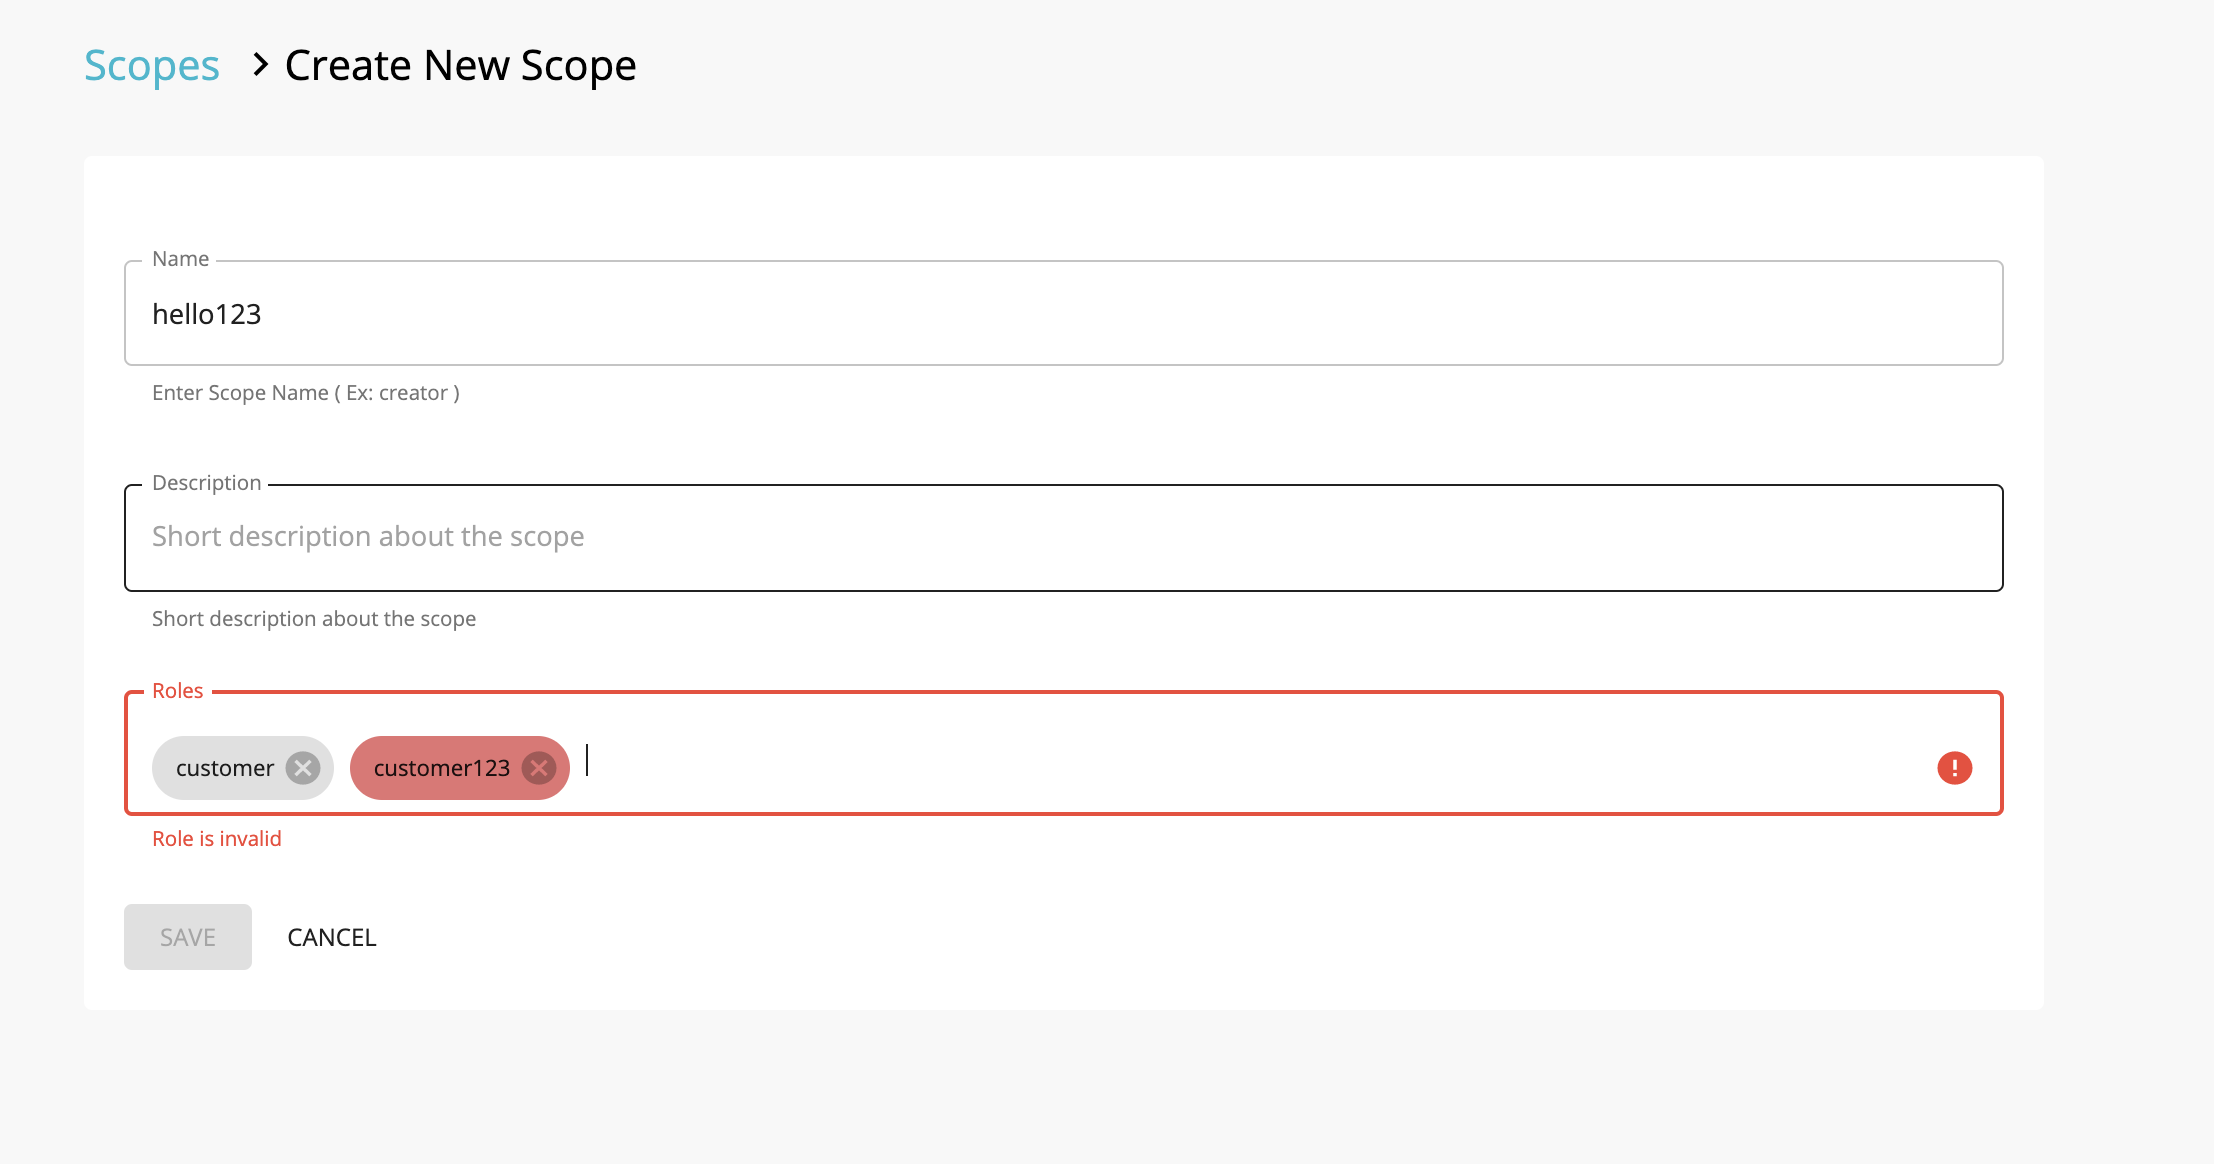Image resolution: width=2214 pixels, height=1164 pixels.
Task: Select the hello123 text in Name
Action: (x=207, y=313)
